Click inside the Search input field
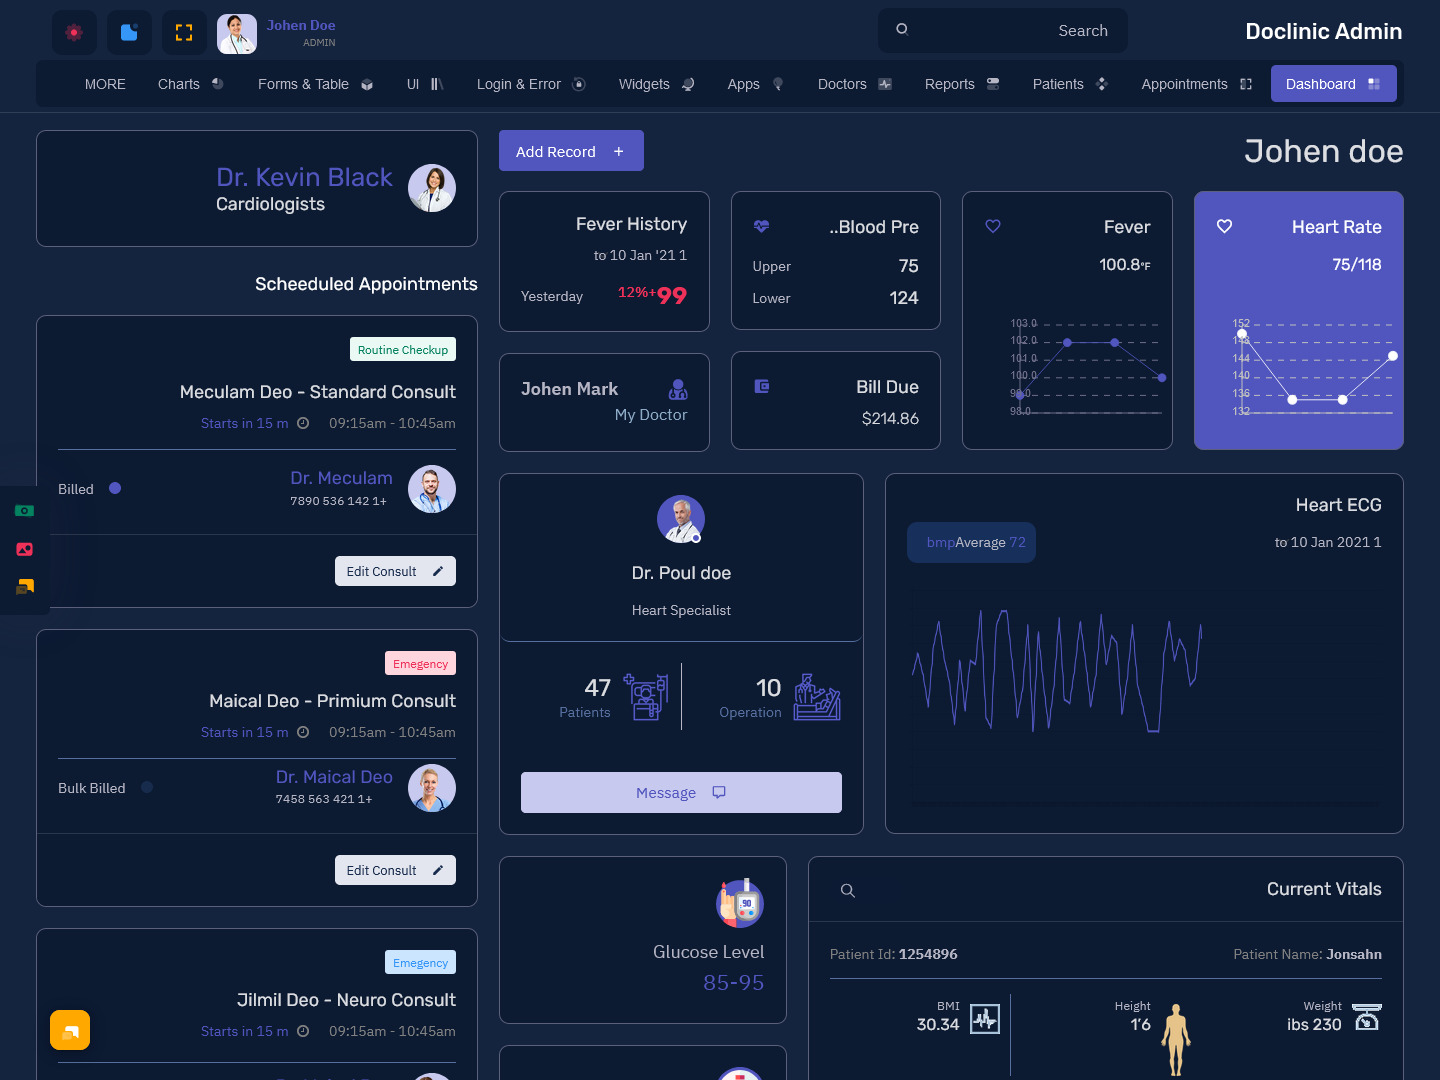The width and height of the screenshot is (1440, 1080). (x=1003, y=30)
